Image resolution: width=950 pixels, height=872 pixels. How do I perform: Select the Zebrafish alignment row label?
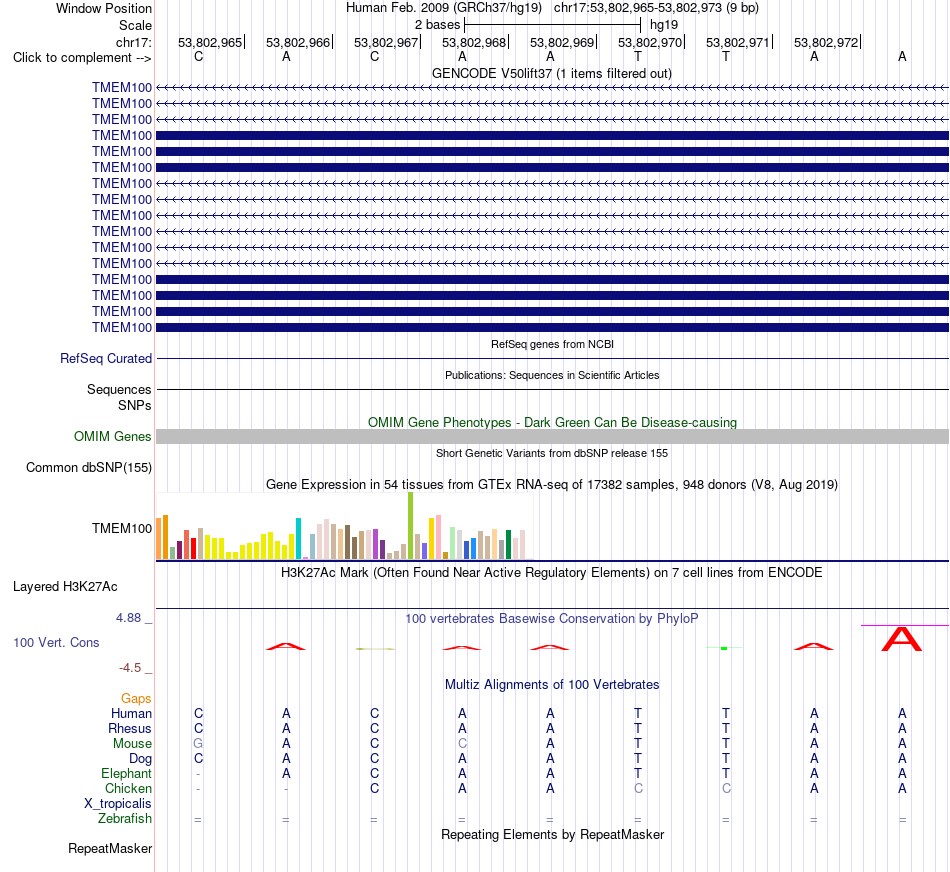(124, 818)
